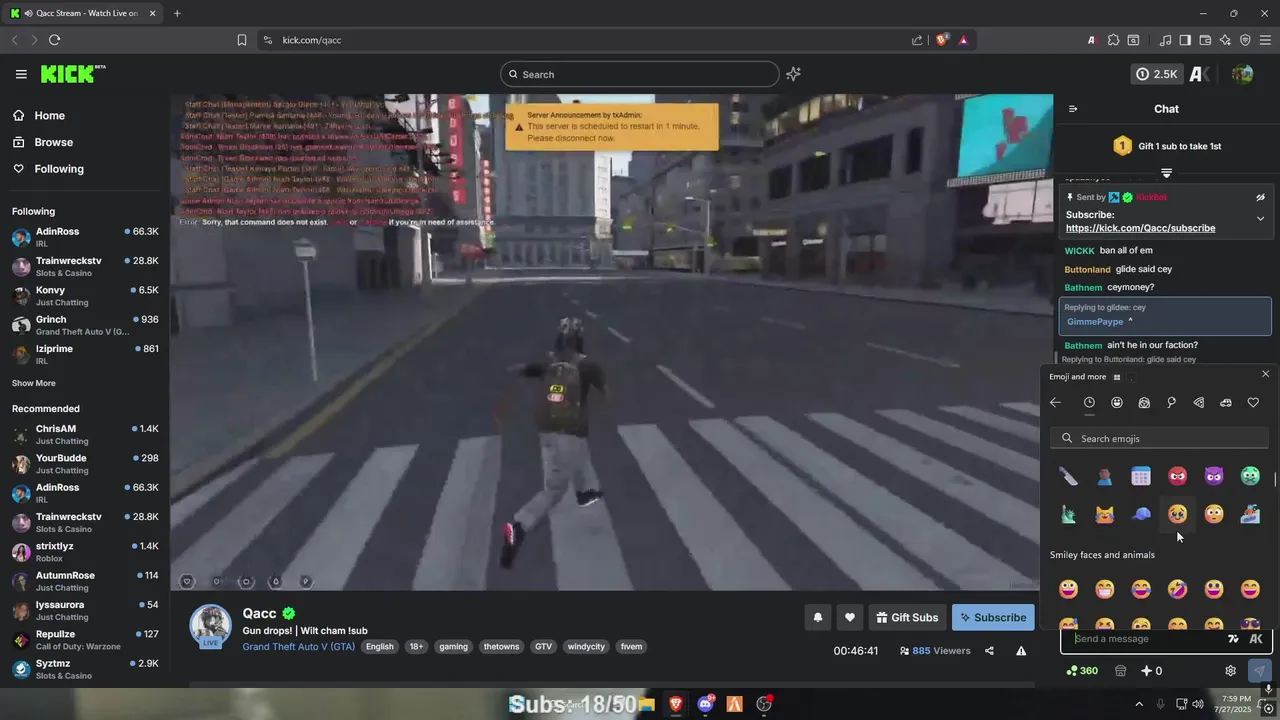Bookmark this page with bookmark icon
The width and height of the screenshot is (1280, 720).
[242, 40]
